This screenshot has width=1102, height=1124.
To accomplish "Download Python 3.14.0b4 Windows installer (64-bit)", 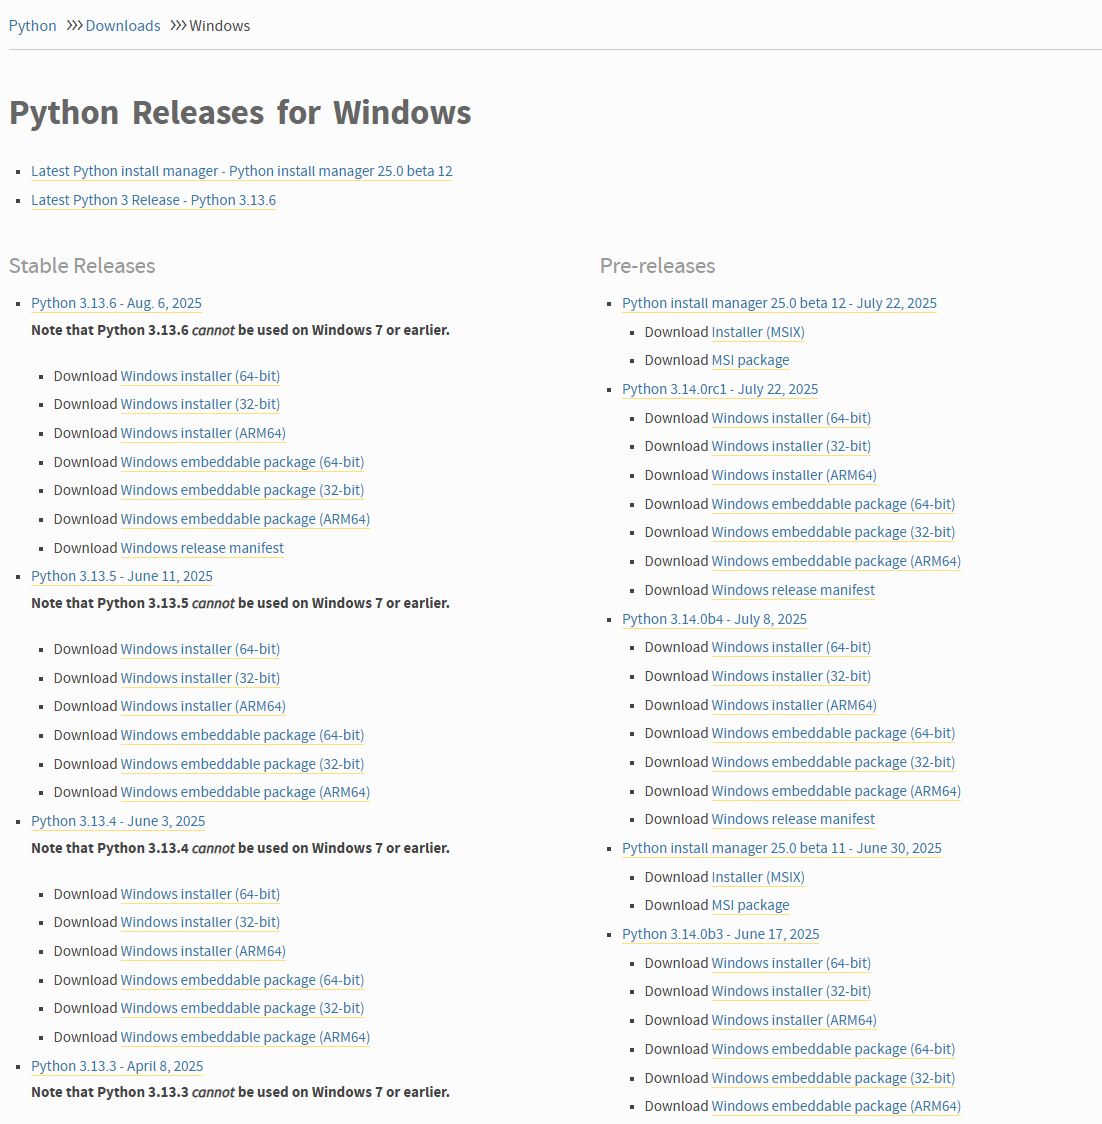I will pyautogui.click(x=791, y=647).
